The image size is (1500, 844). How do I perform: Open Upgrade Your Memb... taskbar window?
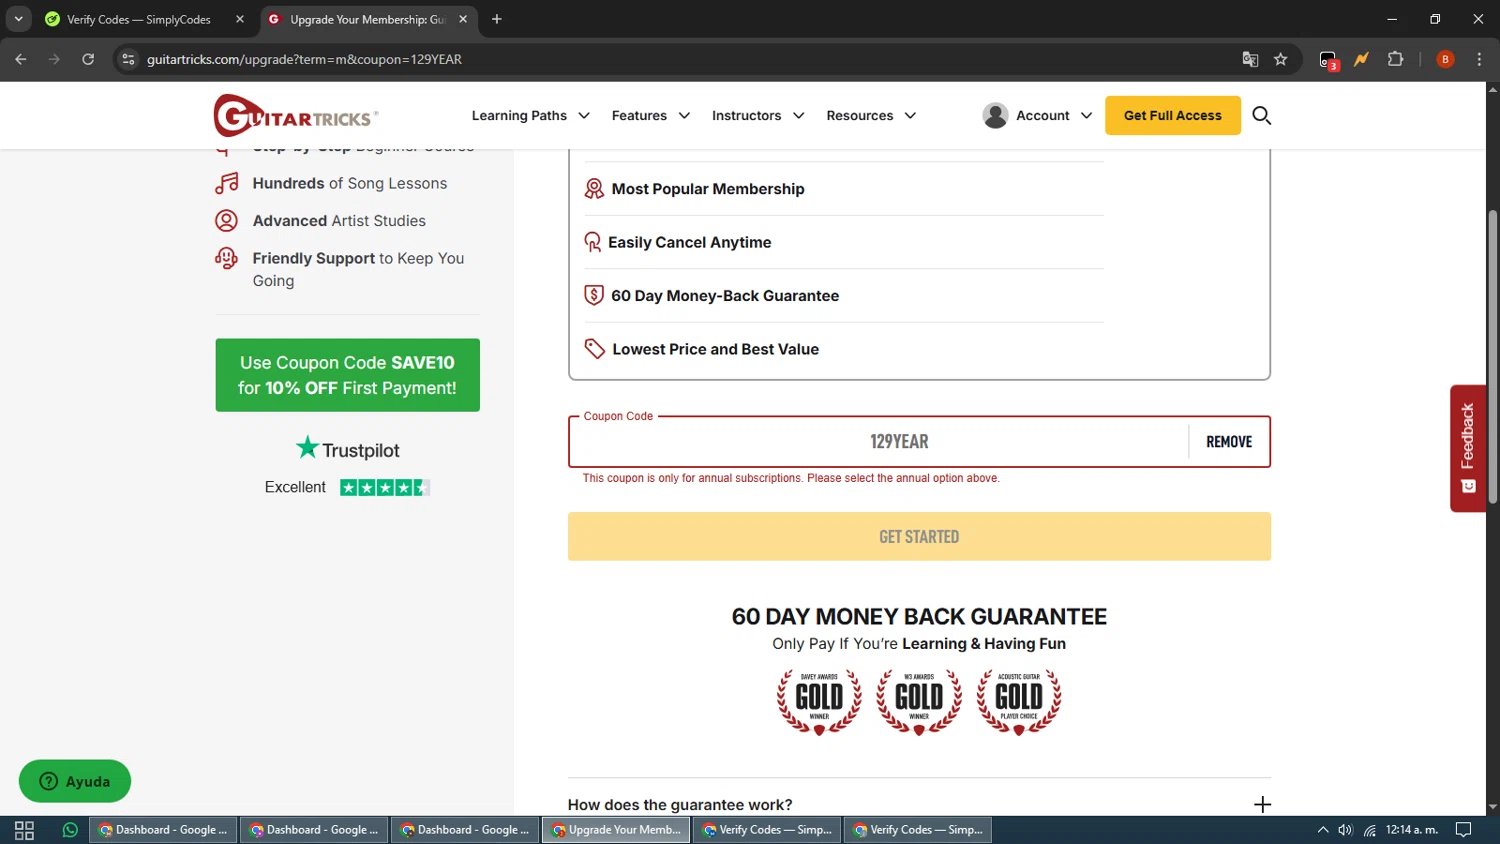pos(616,830)
